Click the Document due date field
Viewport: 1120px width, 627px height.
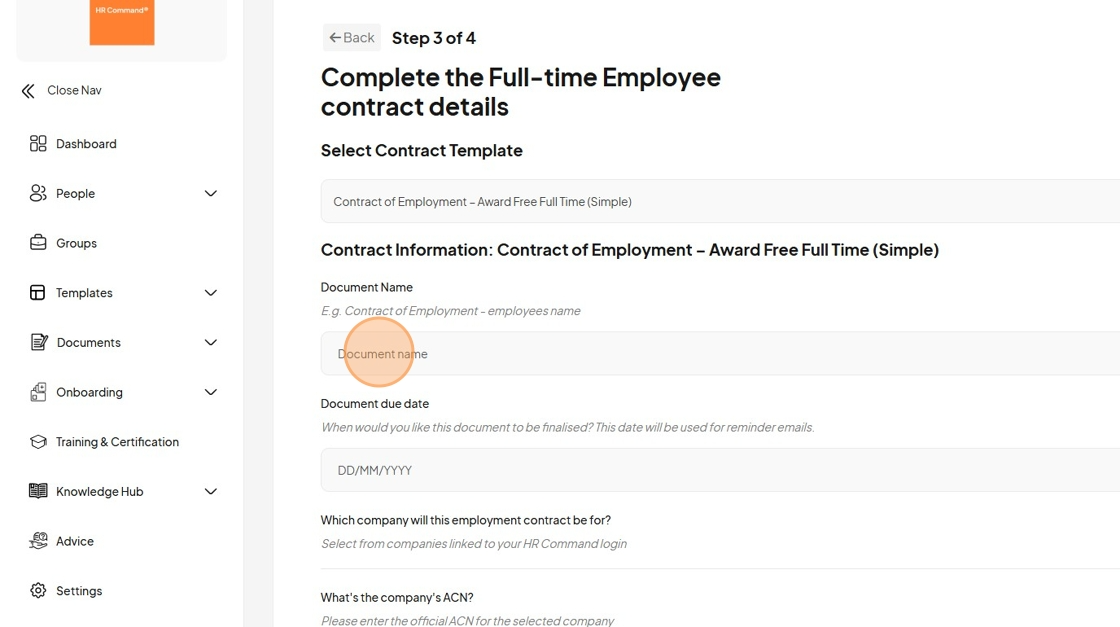[x=720, y=470]
